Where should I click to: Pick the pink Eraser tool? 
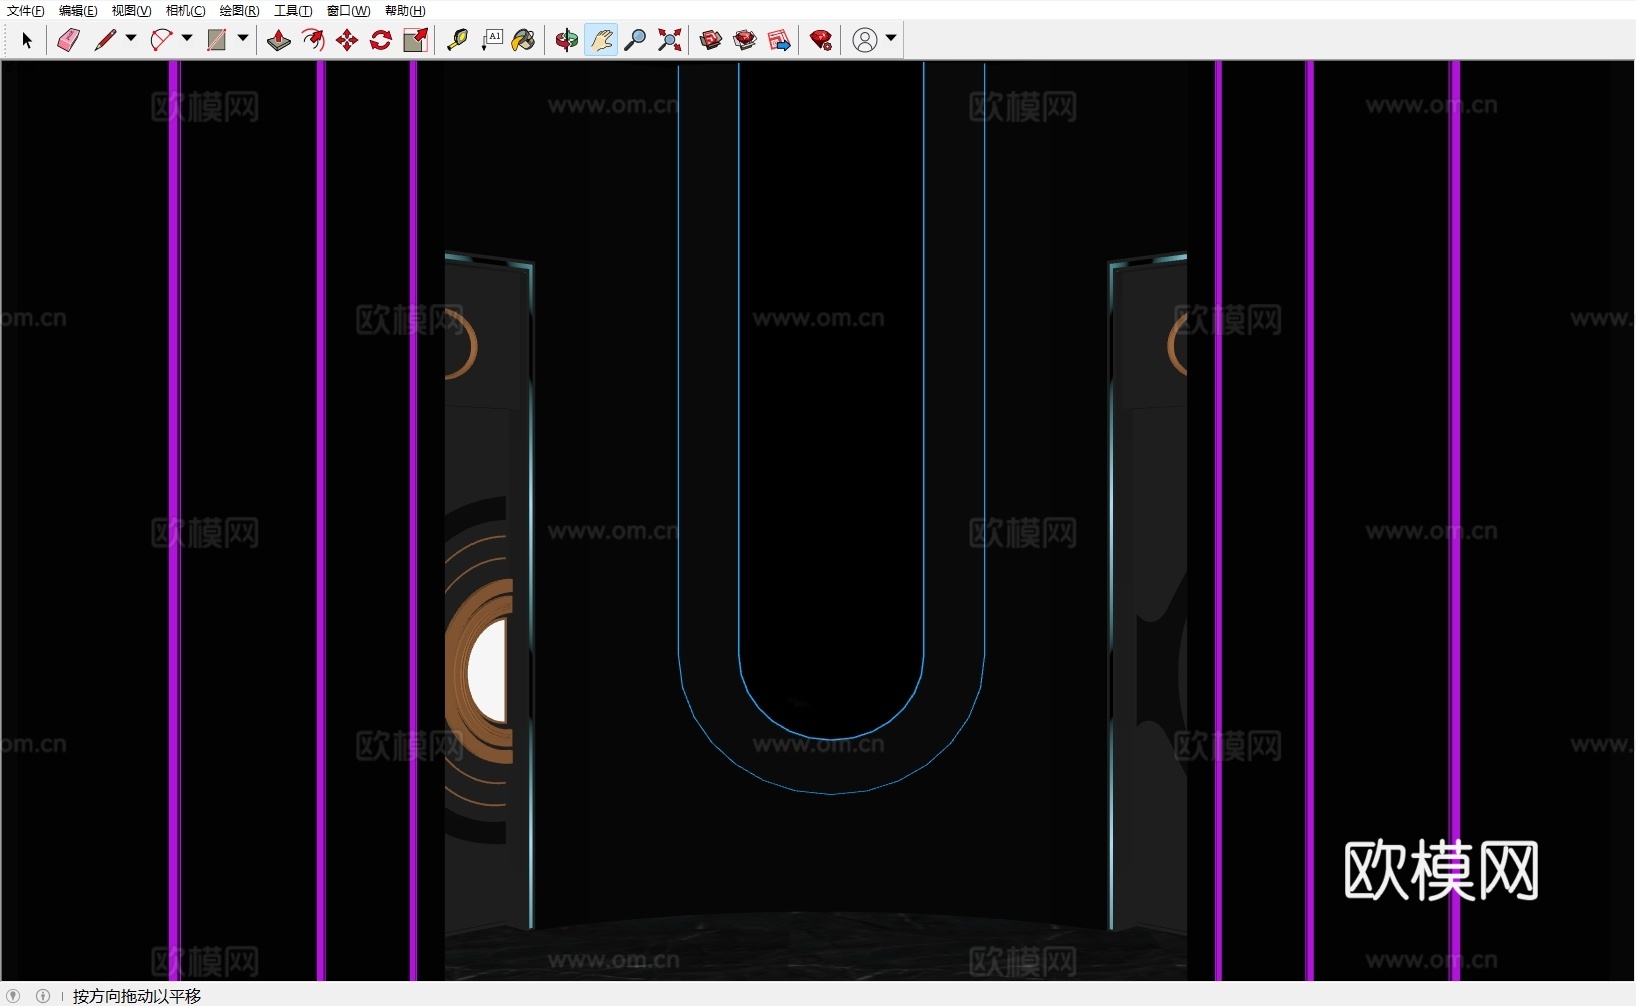68,40
